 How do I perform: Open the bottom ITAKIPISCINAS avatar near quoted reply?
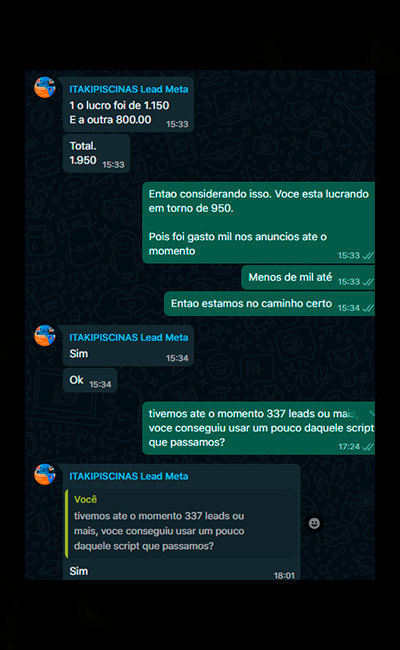tap(45, 474)
